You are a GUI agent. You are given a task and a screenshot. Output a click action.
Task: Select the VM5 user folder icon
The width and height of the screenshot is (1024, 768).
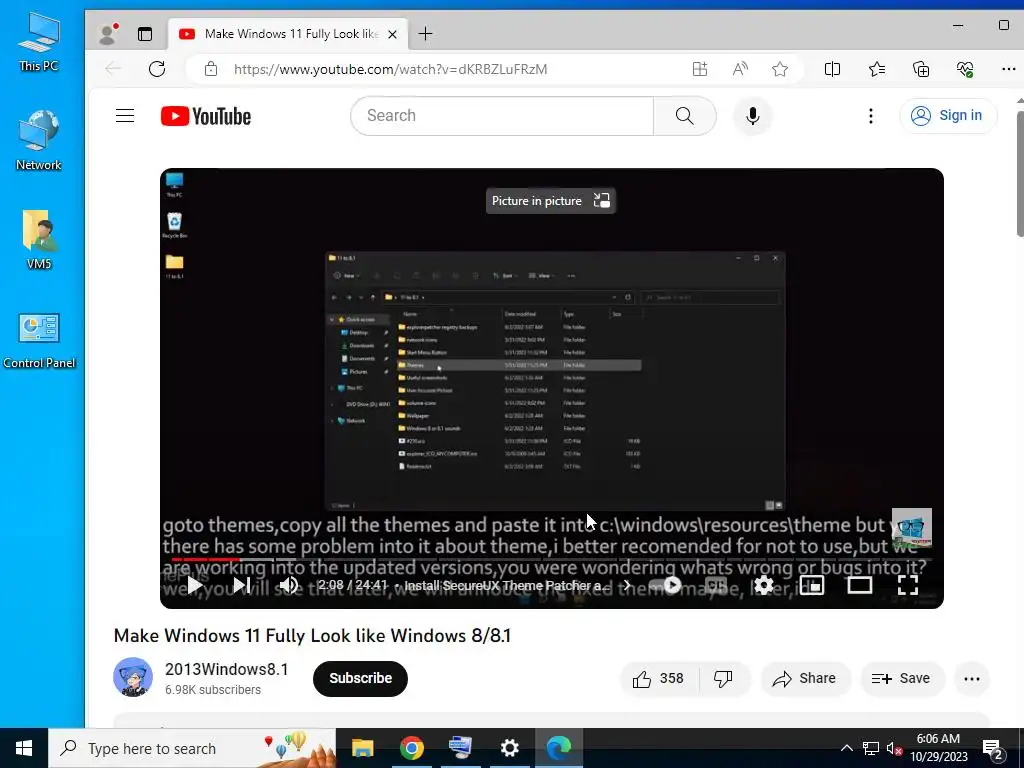(39, 240)
